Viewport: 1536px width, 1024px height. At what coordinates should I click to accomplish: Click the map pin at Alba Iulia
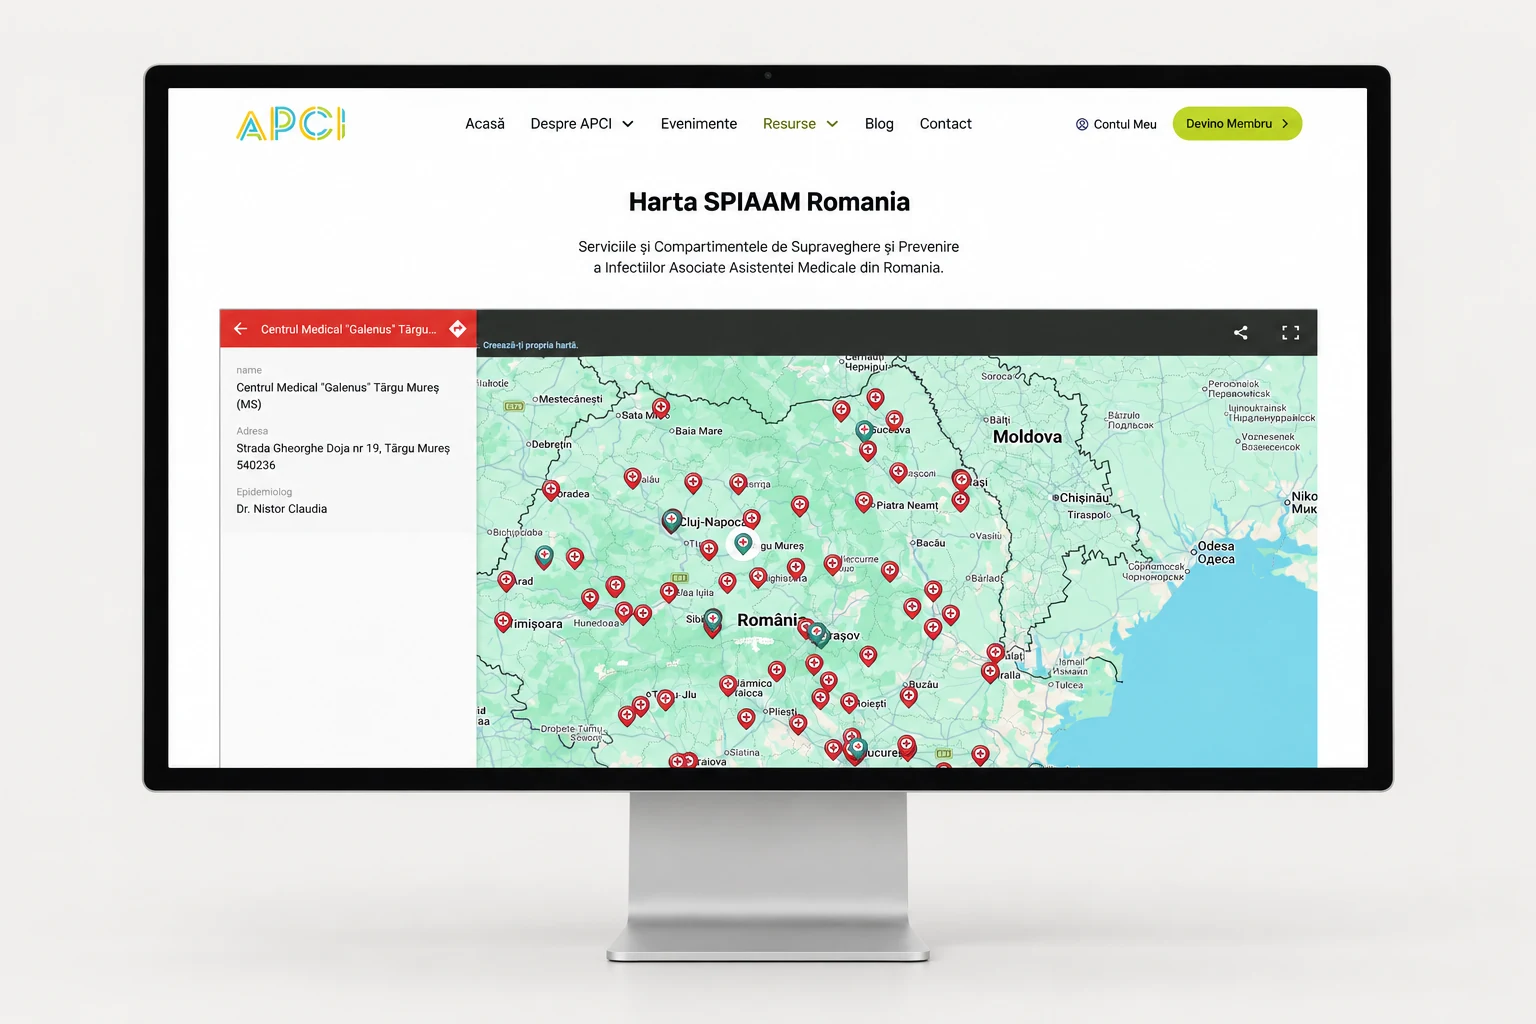click(x=669, y=592)
